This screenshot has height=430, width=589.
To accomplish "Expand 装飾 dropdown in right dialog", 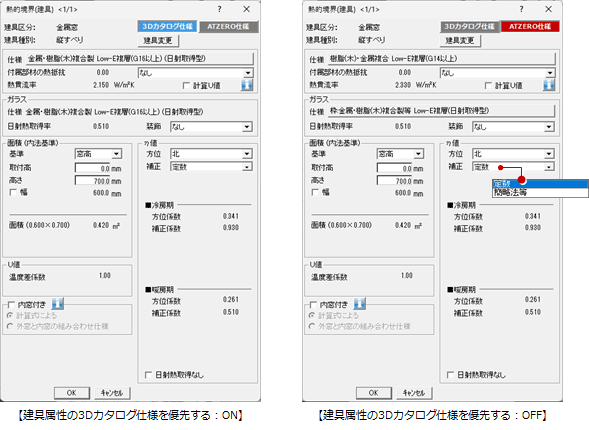I will pos(513,127).
